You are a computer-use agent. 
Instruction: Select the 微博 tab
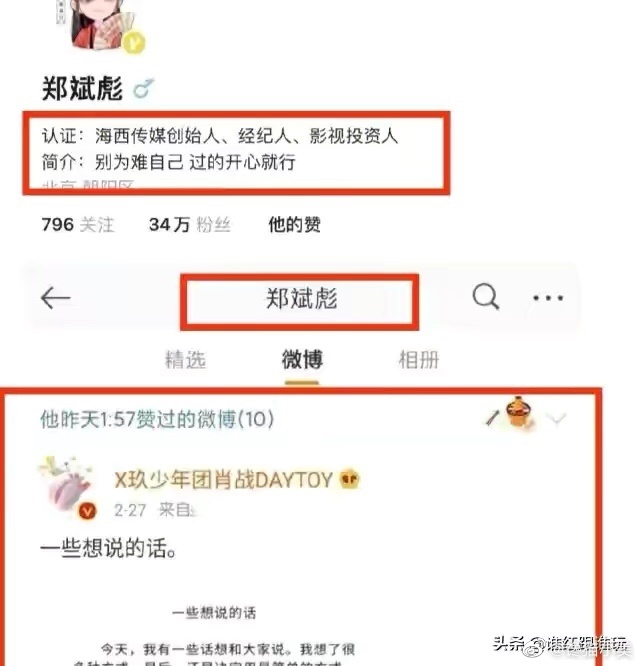[302, 360]
